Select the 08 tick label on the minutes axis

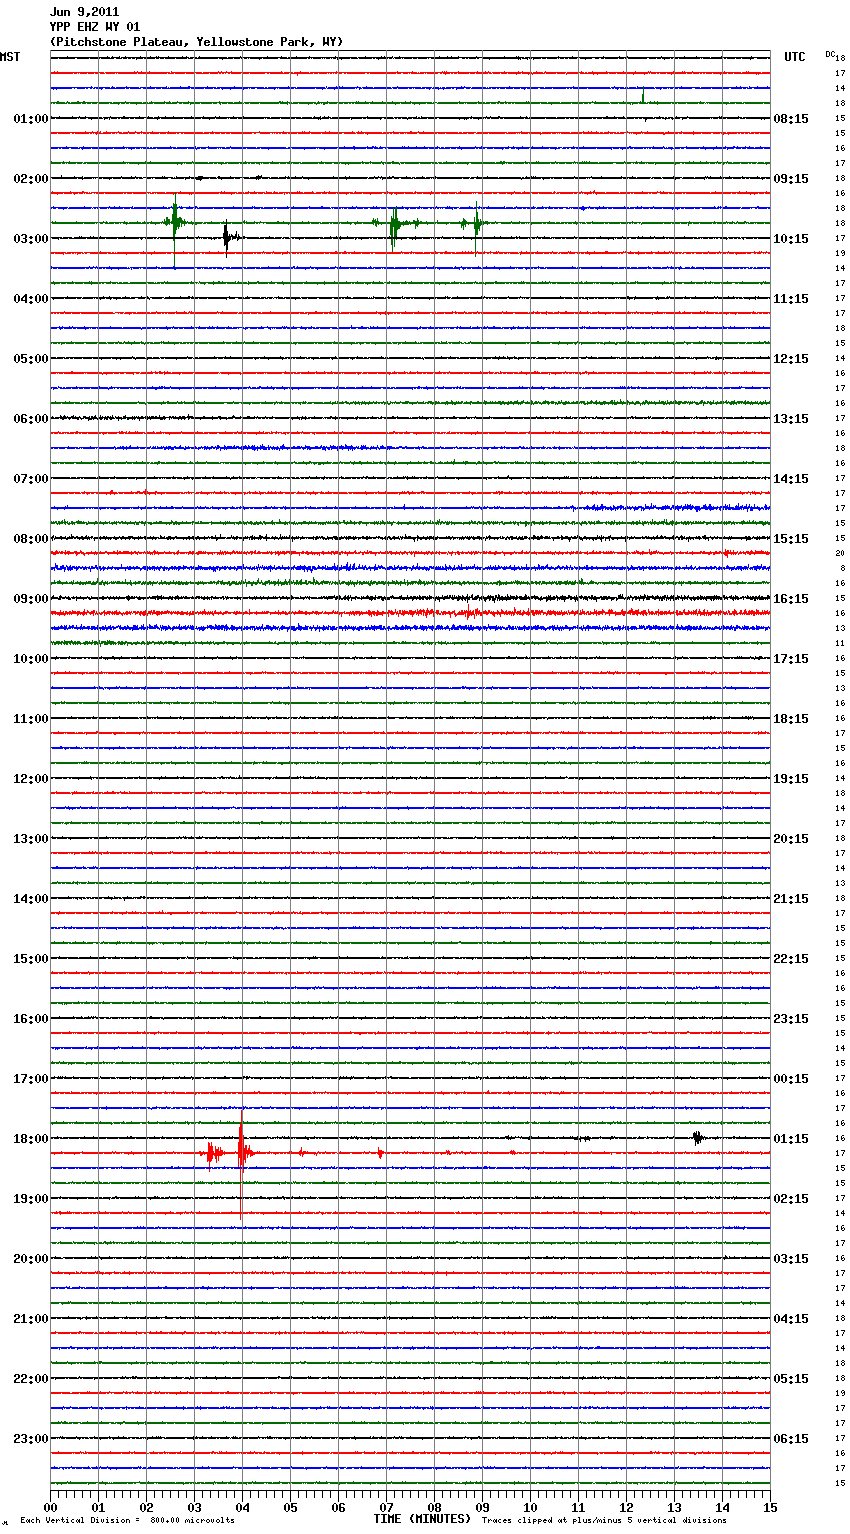(x=434, y=1507)
